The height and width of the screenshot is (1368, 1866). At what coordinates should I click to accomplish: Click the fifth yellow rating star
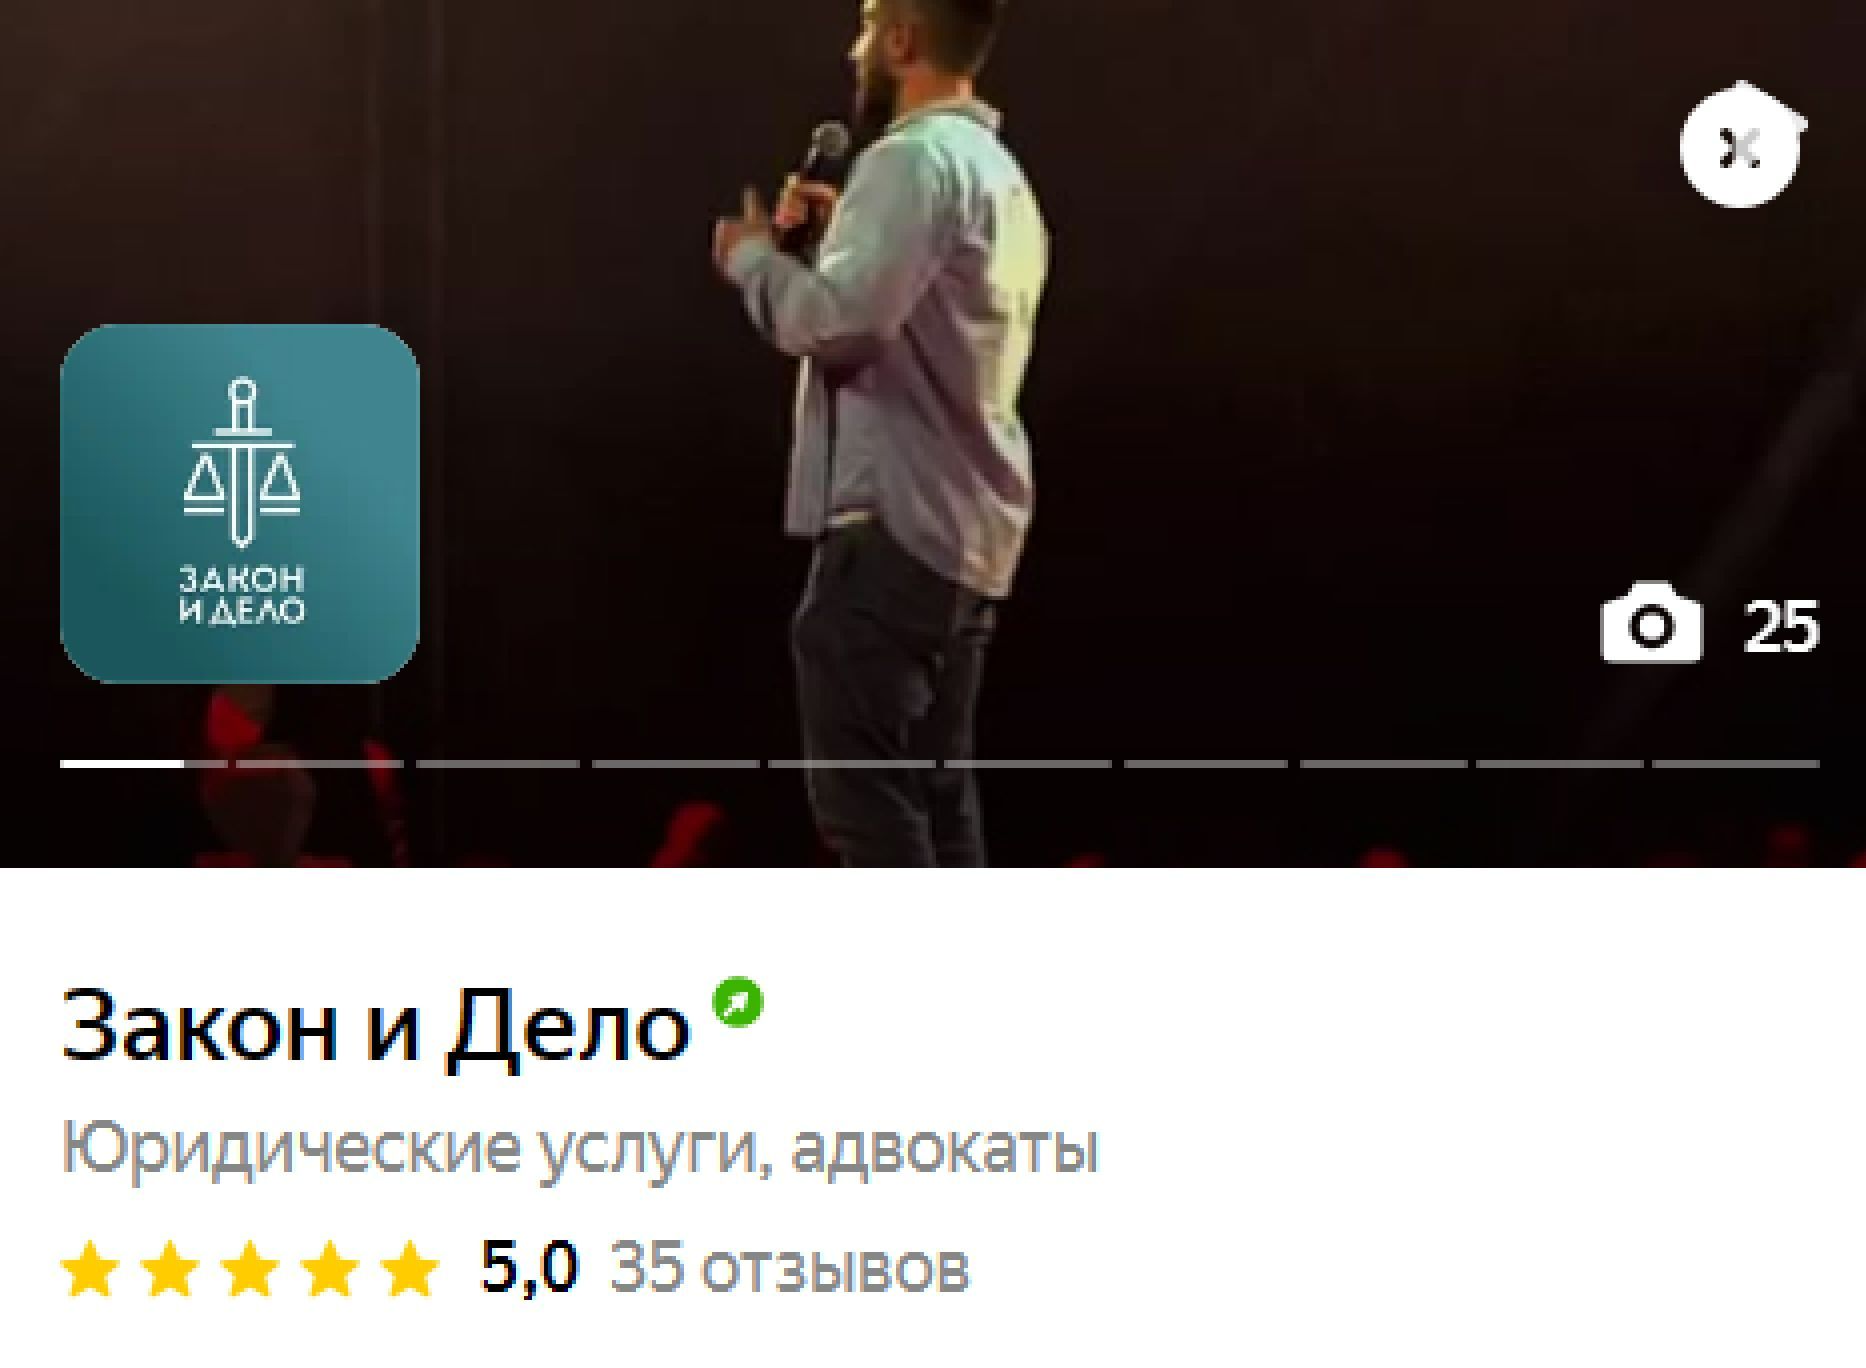[x=411, y=1268]
